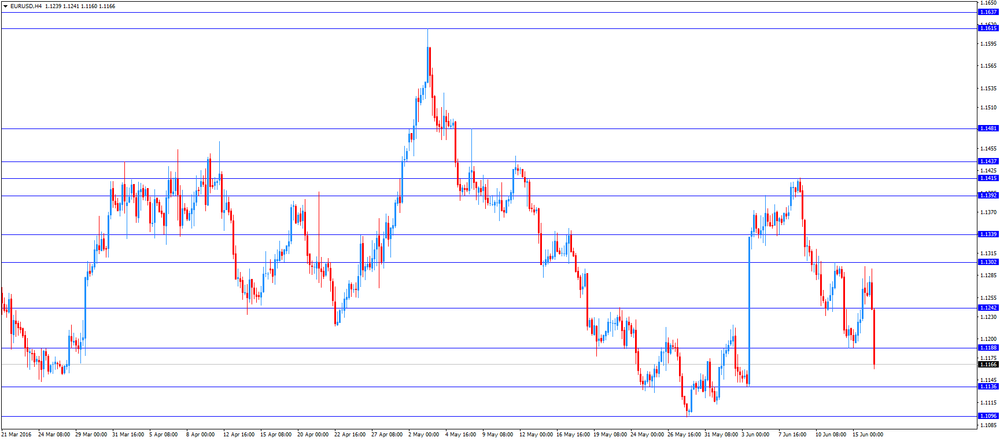The height and width of the screenshot is (441, 1000).
Task: Click the 1.1370 price scale value
Action: click(x=989, y=212)
